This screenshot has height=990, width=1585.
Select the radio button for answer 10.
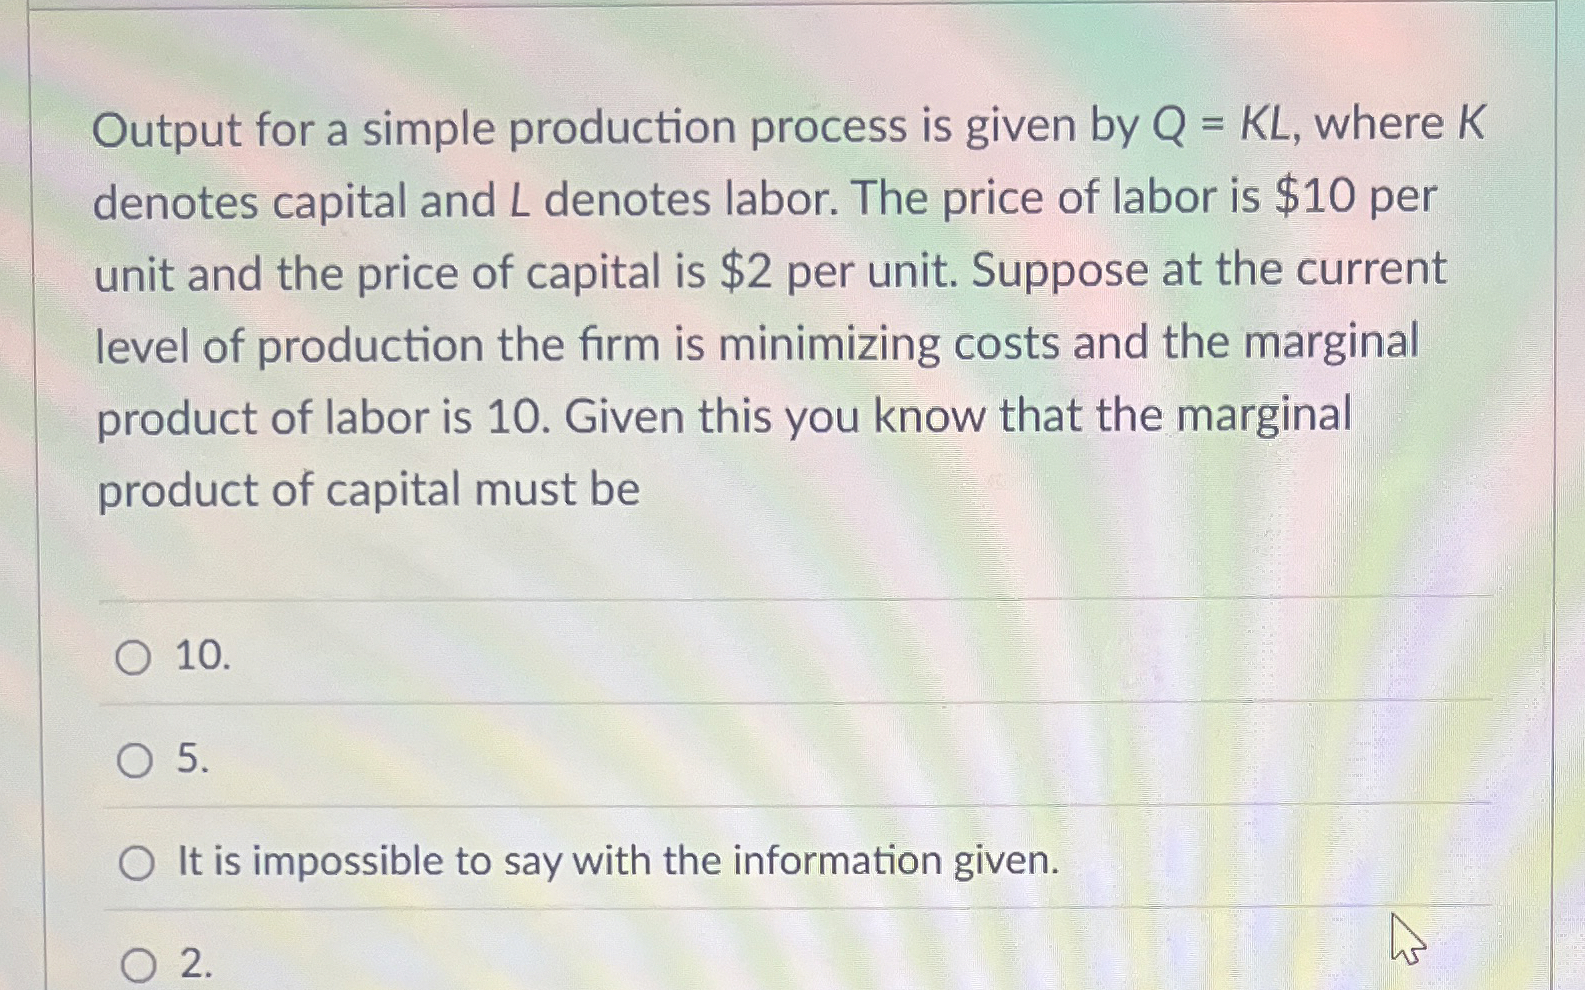coord(134,658)
